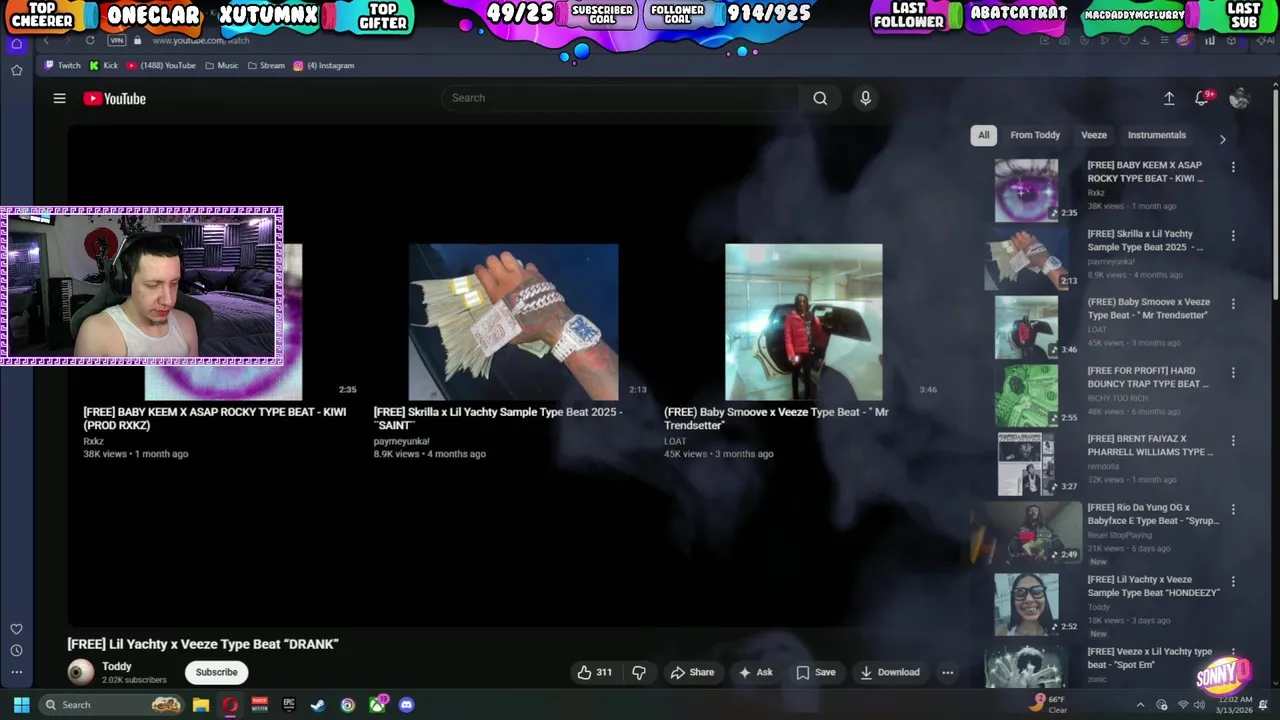This screenshot has height=720, width=1280.
Task: Play the end-screen Mr Trendsetter video thumbnail
Action: (804, 322)
